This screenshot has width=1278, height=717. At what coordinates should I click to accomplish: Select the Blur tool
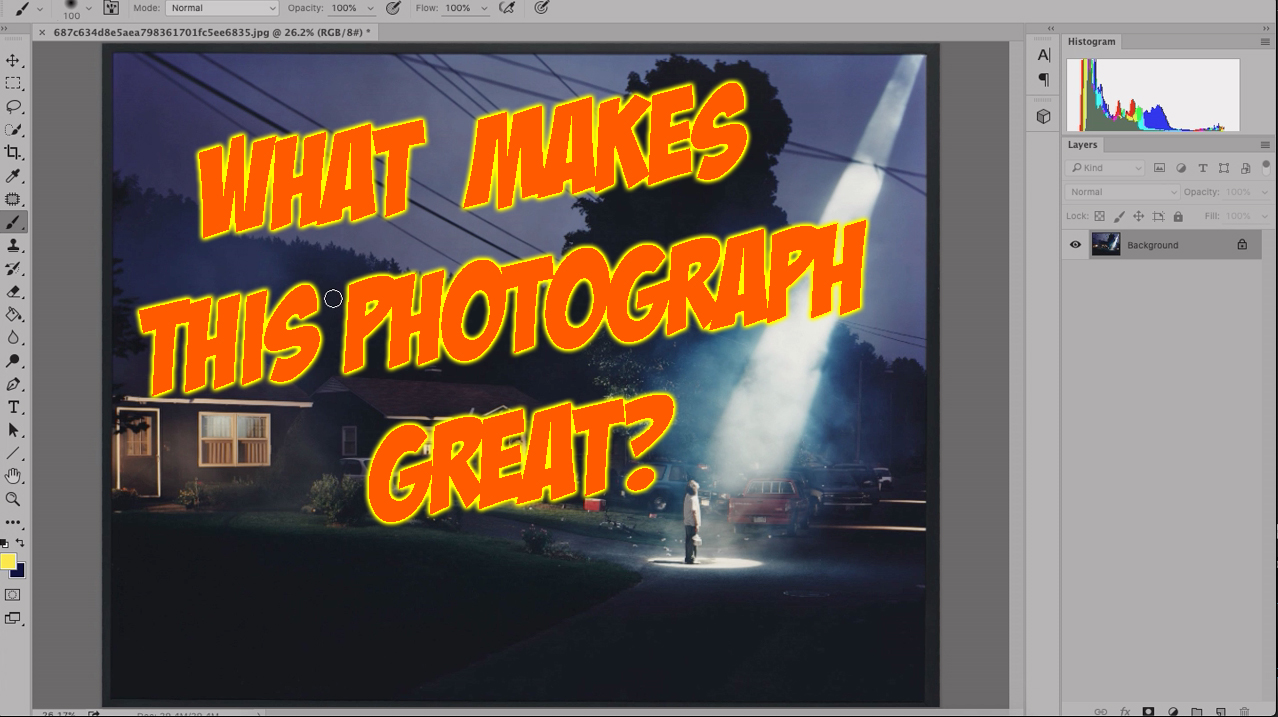(13, 338)
